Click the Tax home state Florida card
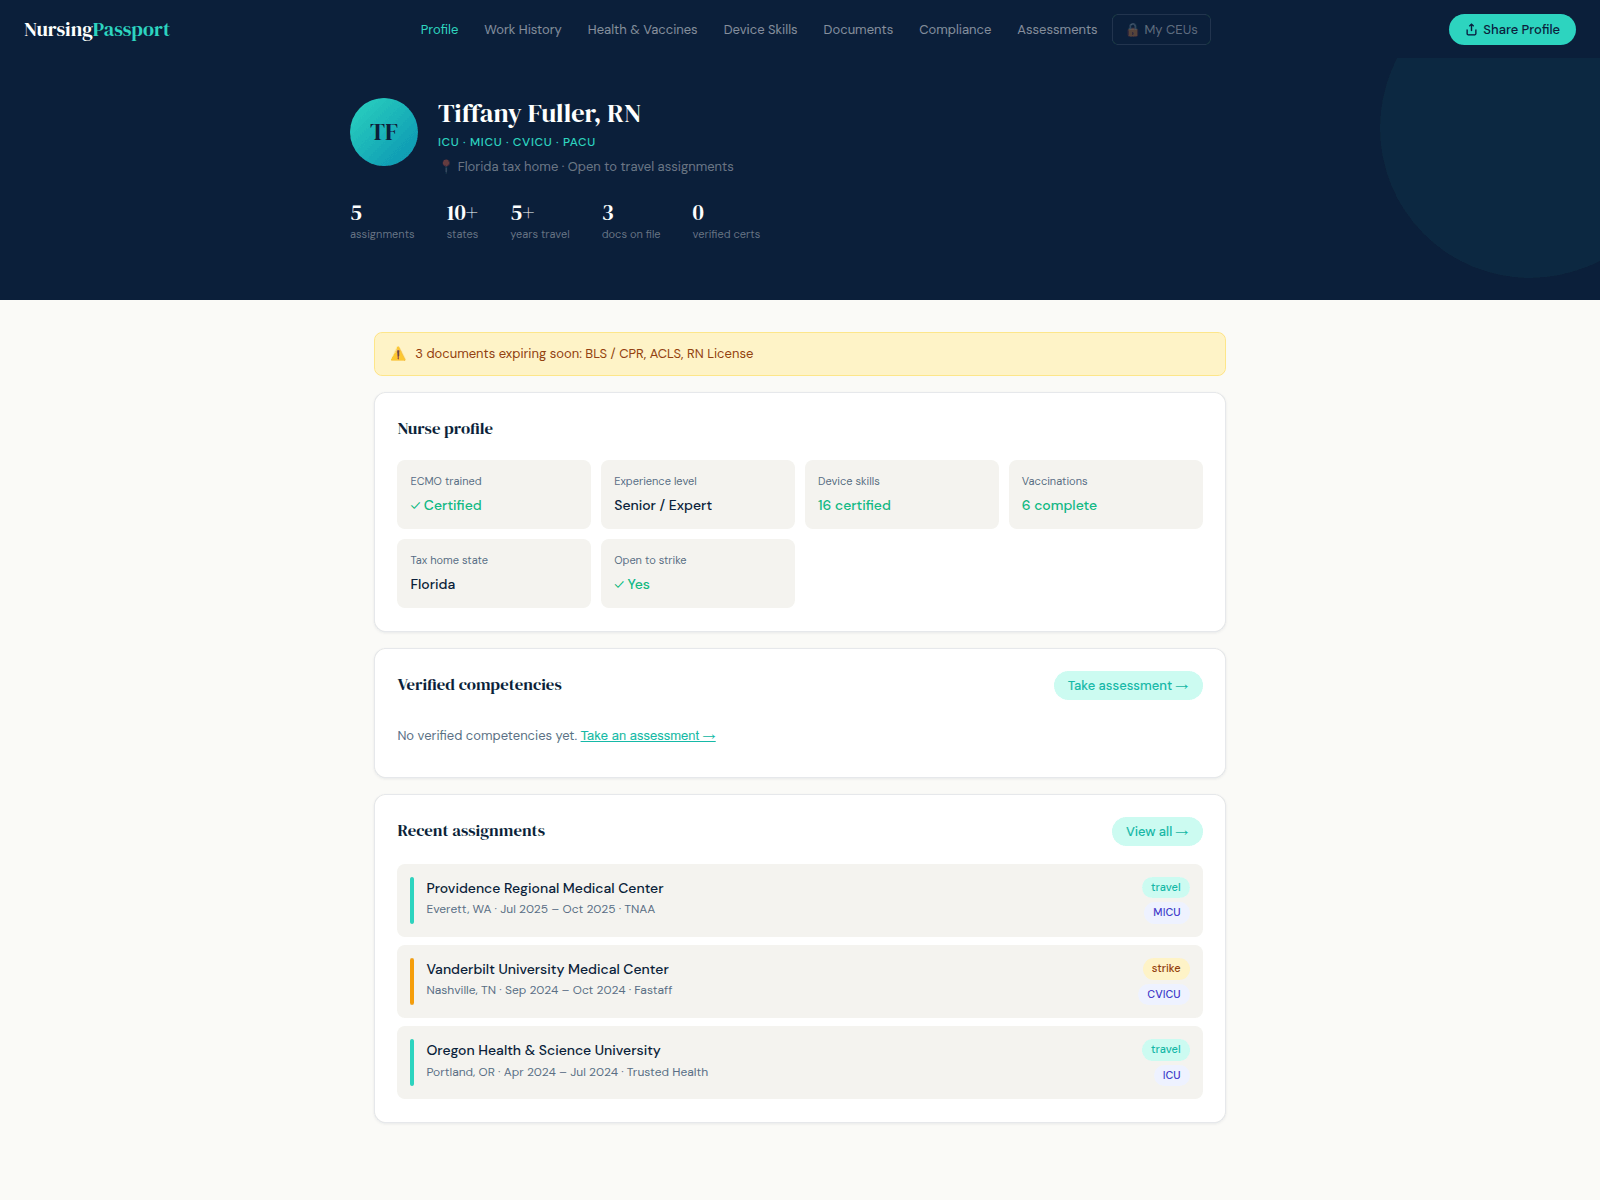 (x=494, y=573)
